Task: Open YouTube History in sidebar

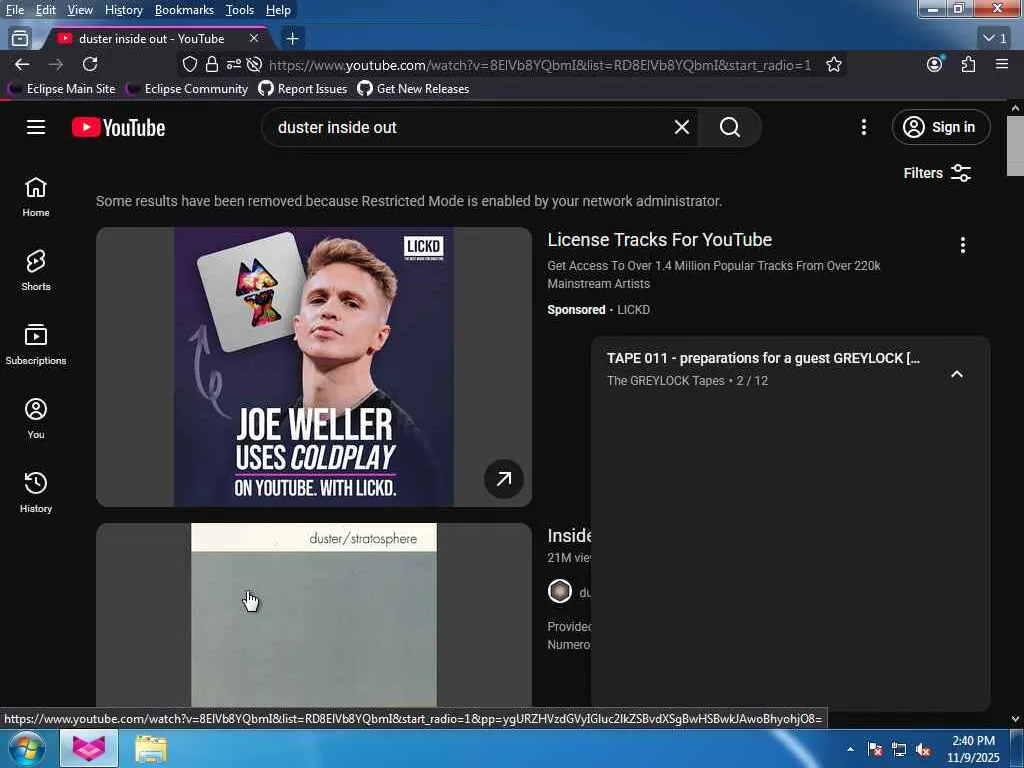Action: click(36, 492)
